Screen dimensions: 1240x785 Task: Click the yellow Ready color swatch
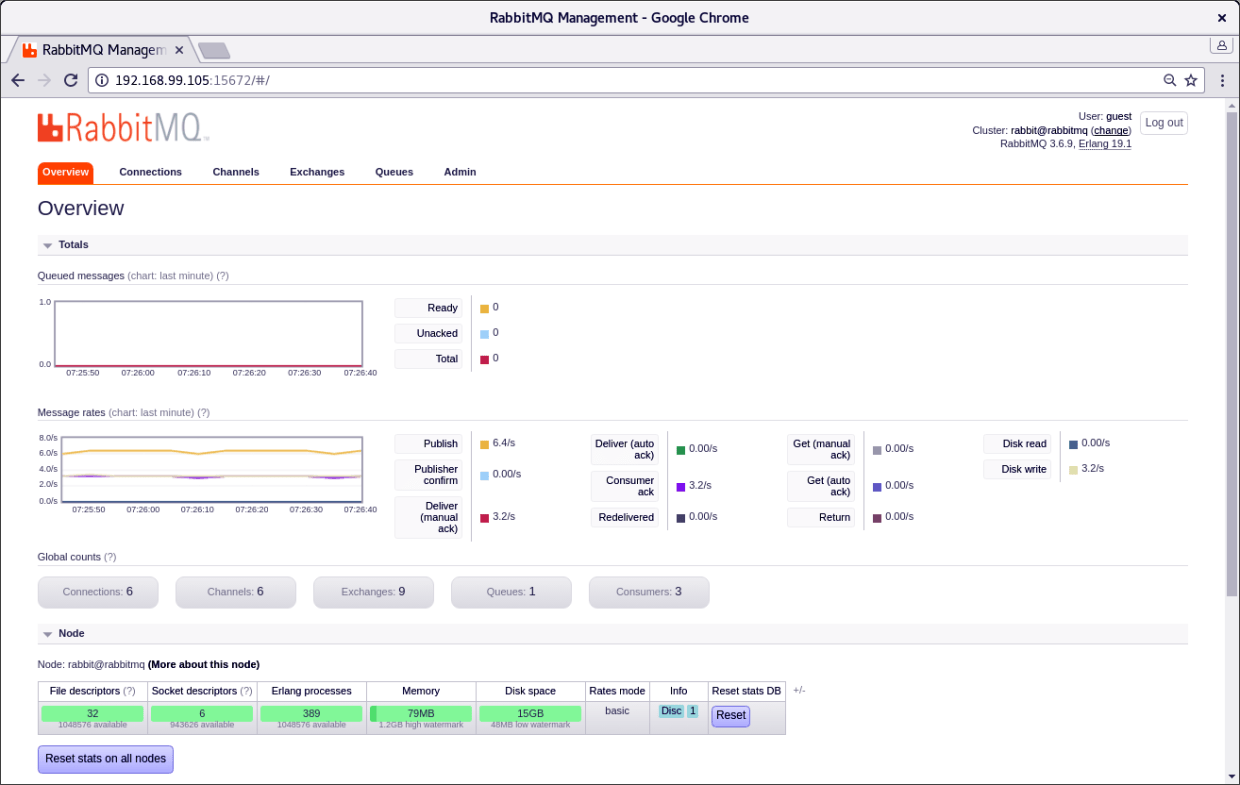click(x=485, y=309)
